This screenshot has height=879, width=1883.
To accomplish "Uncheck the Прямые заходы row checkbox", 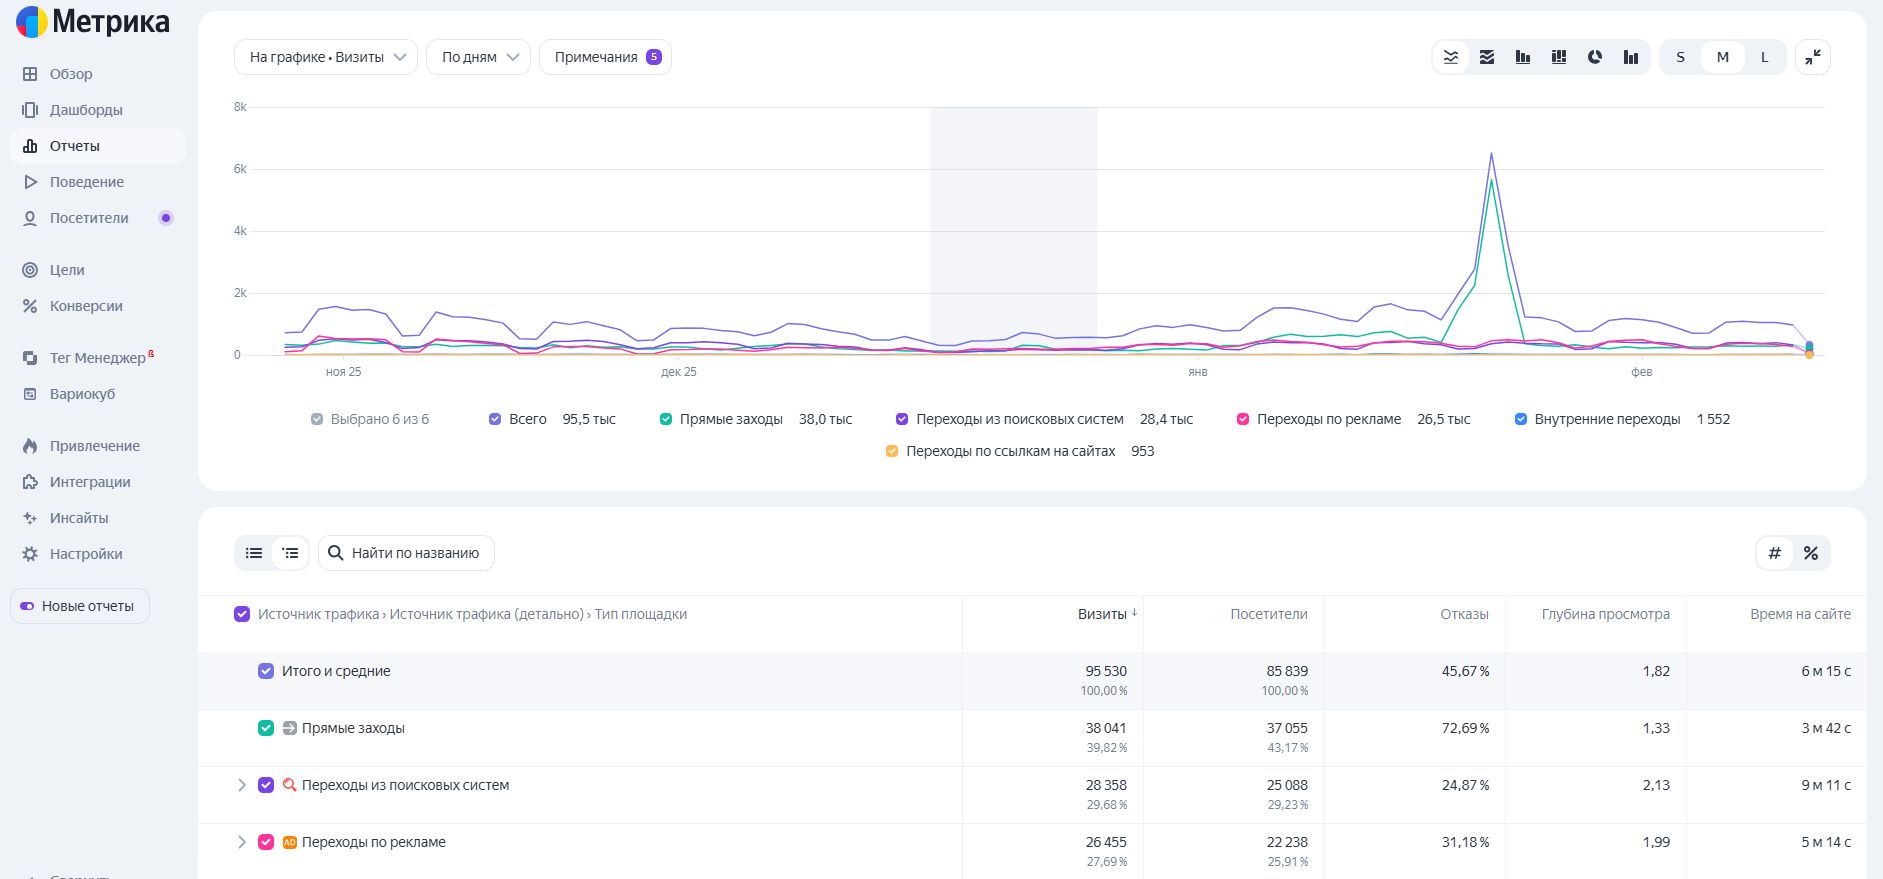I will 266,728.
